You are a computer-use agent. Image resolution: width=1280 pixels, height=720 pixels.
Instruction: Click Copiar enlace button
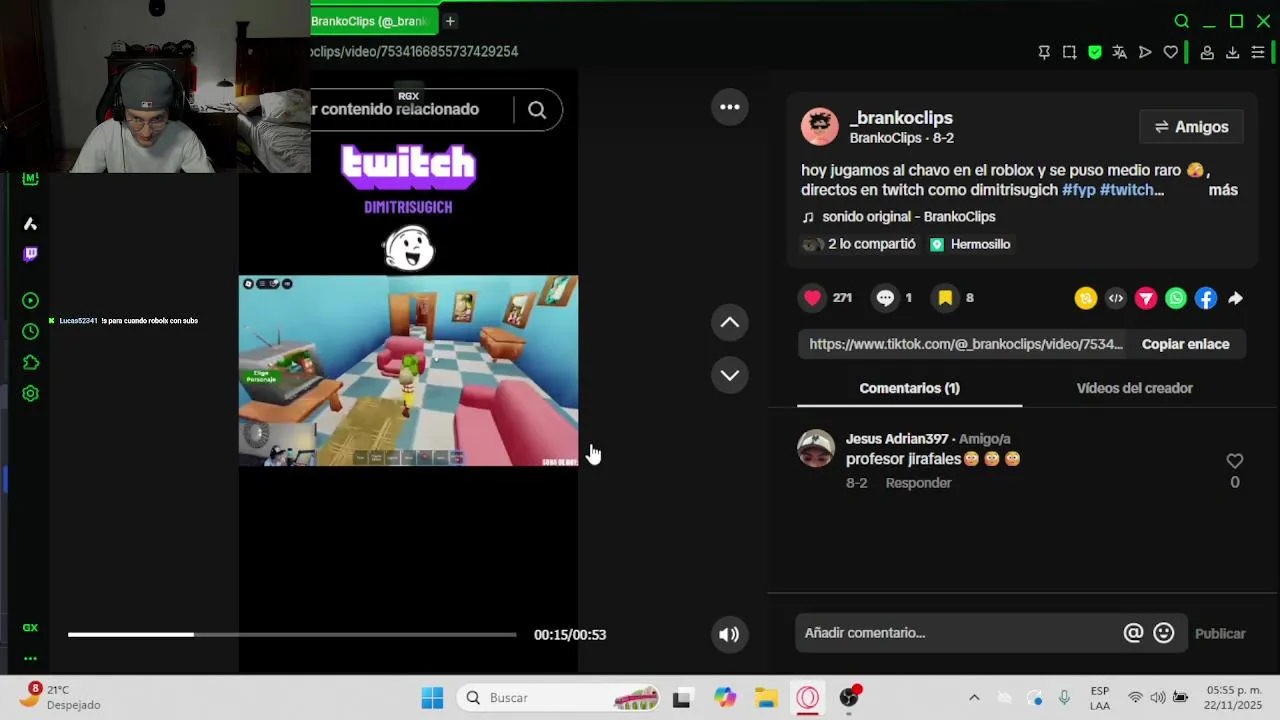pyautogui.click(x=1185, y=344)
